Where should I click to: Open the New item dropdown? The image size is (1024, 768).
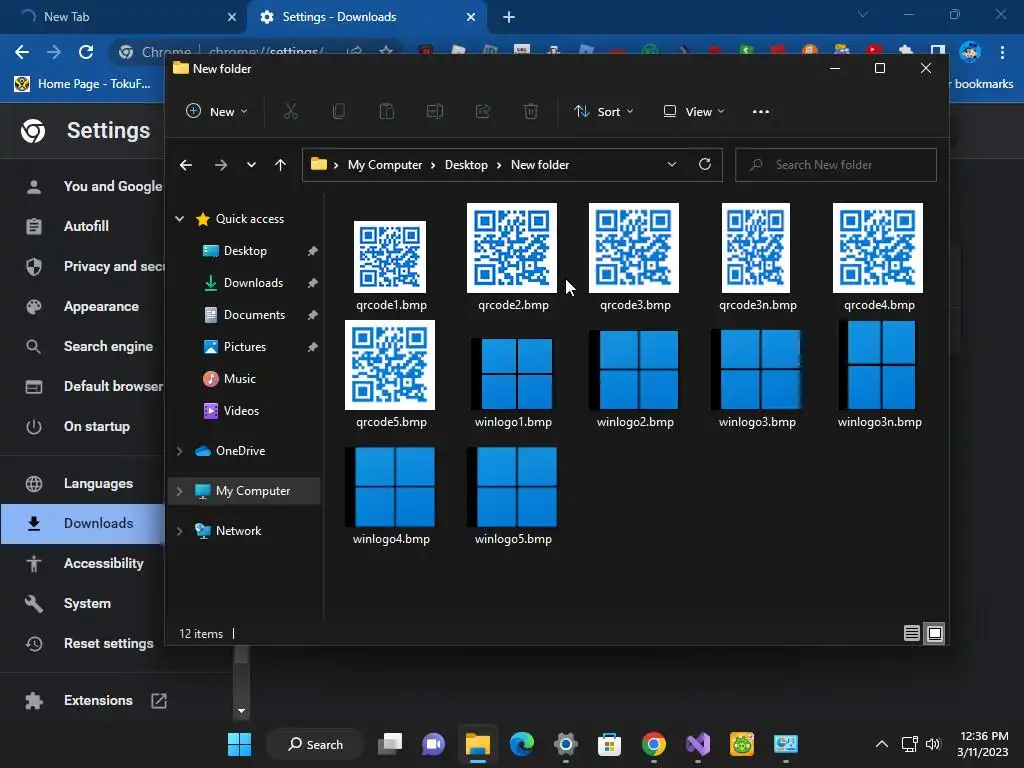point(217,112)
